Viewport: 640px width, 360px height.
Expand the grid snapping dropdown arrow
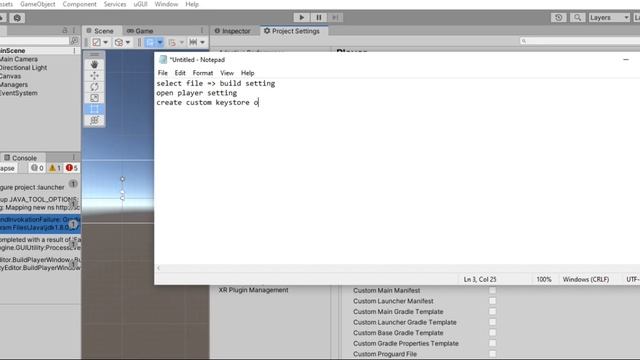click(160, 42)
